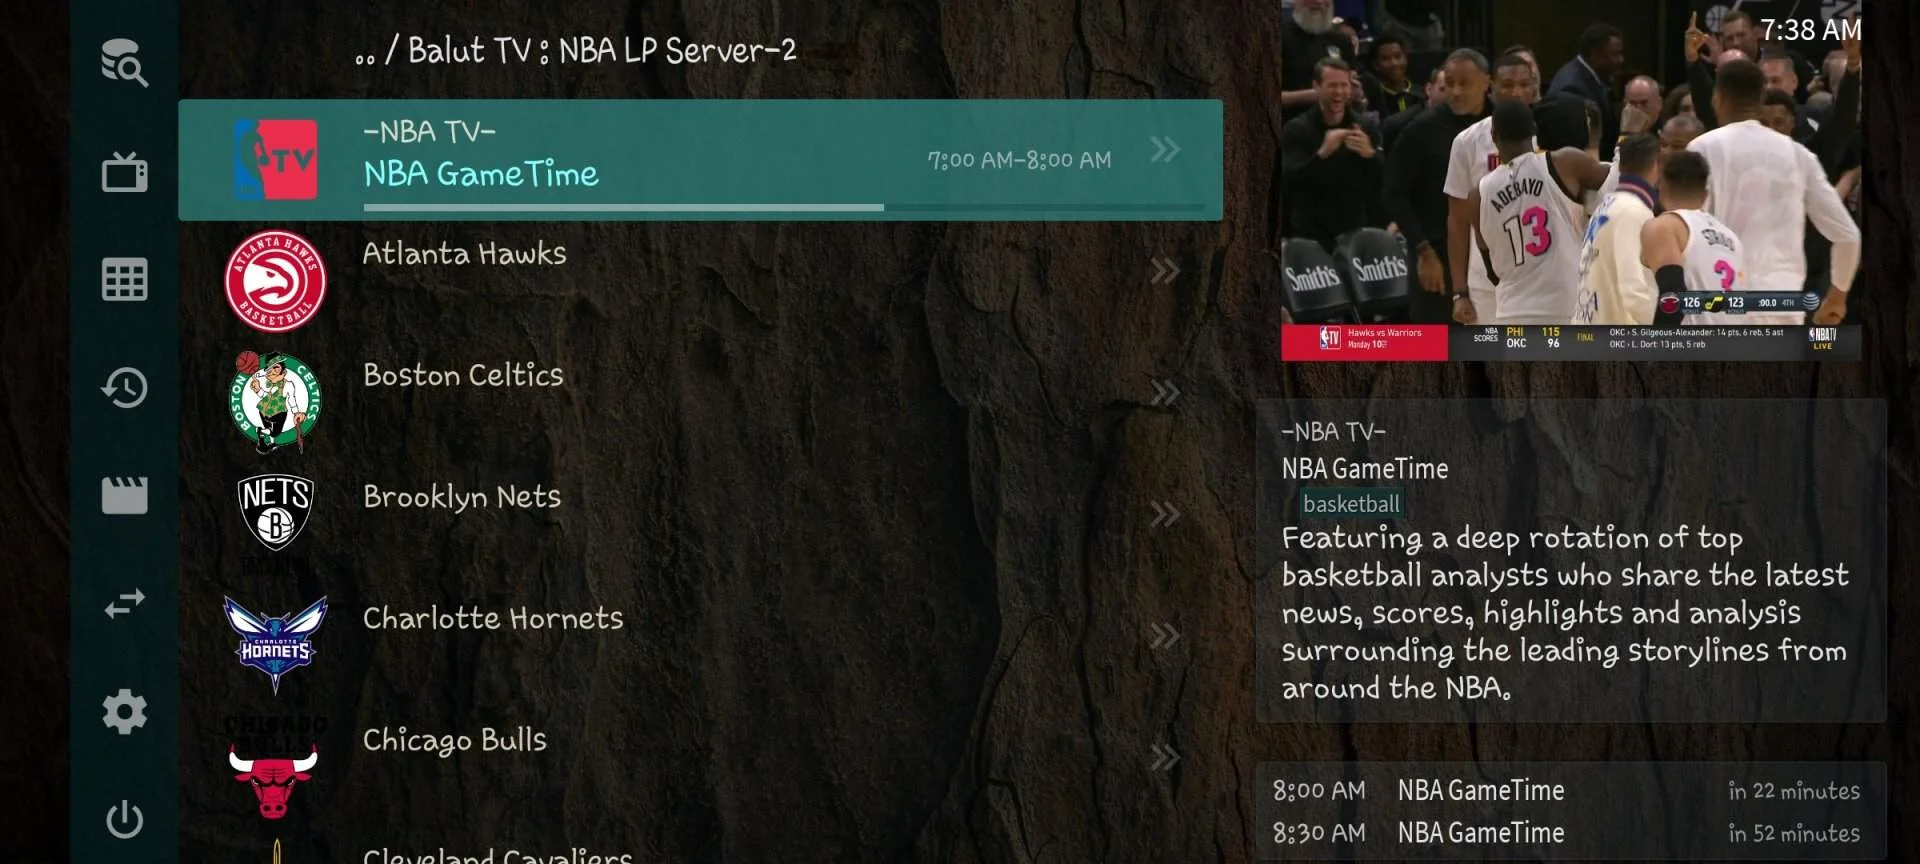Open the history clock icon

[124, 387]
